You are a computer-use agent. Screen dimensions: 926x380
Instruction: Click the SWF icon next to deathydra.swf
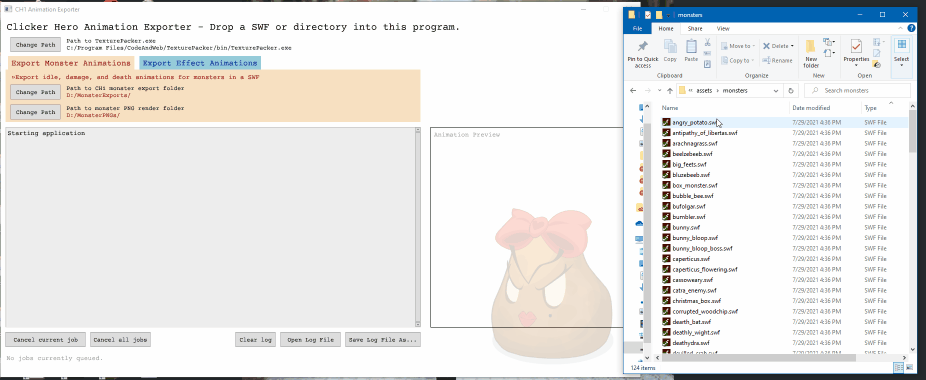pos(666,343)
